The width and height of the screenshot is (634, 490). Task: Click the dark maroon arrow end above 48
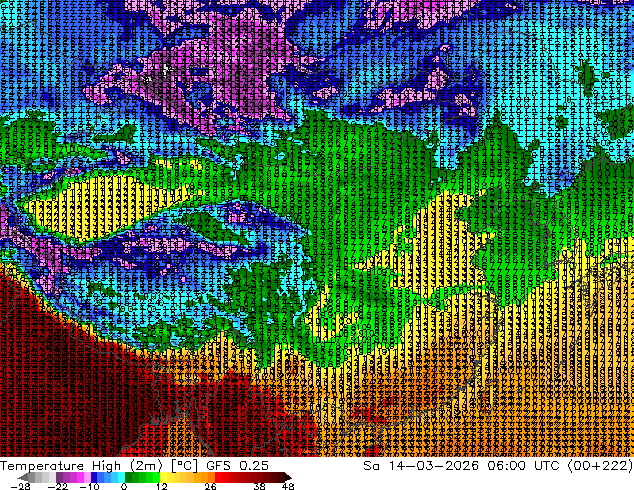pos(287,477)
